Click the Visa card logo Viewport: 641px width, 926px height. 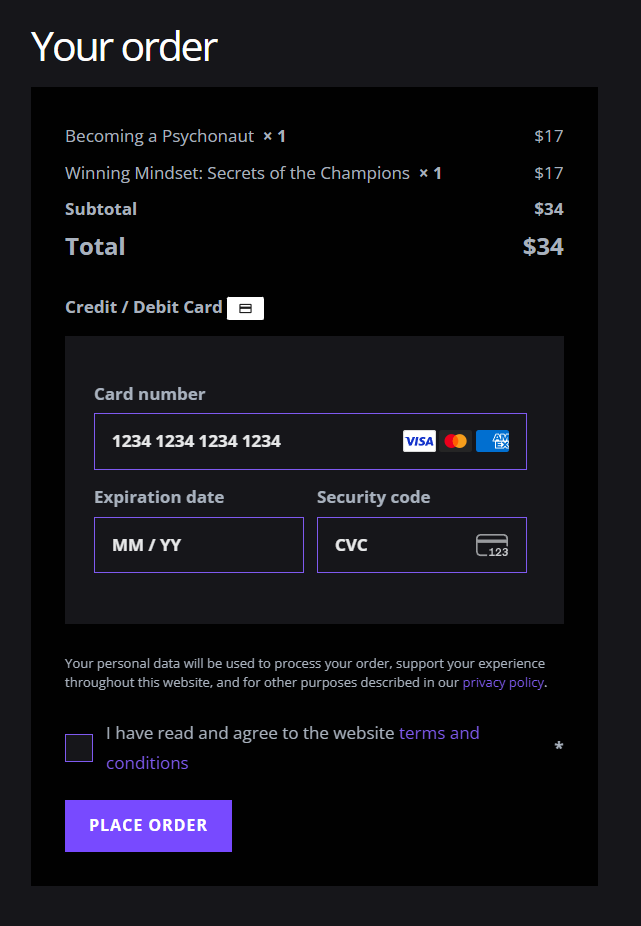coord(419,441)
